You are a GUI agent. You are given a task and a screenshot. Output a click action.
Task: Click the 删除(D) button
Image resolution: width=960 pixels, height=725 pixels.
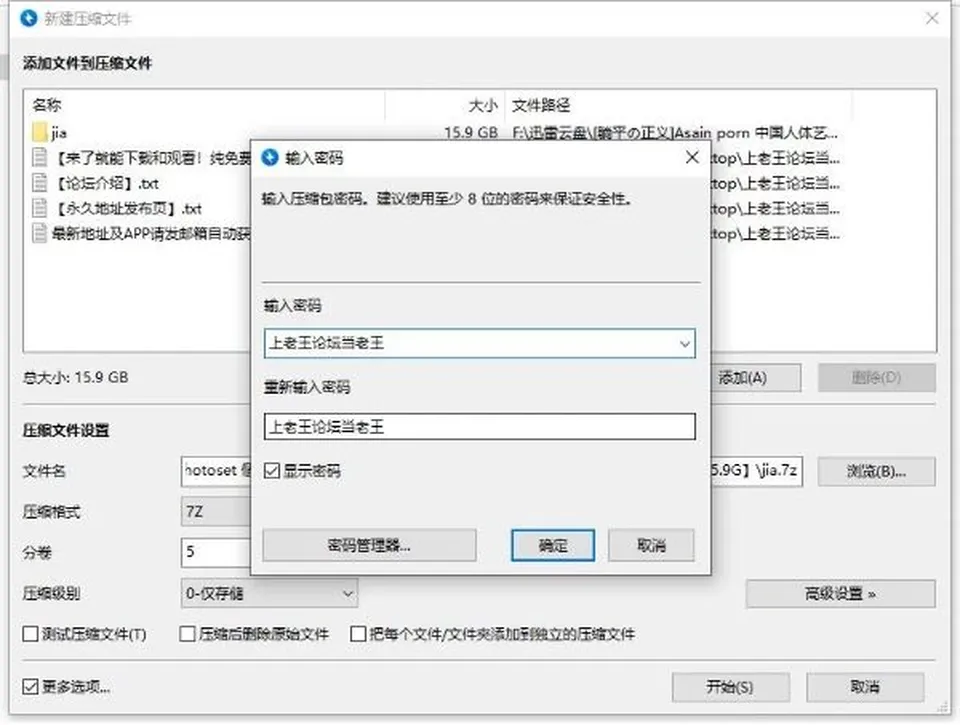(x=876, y=378)
